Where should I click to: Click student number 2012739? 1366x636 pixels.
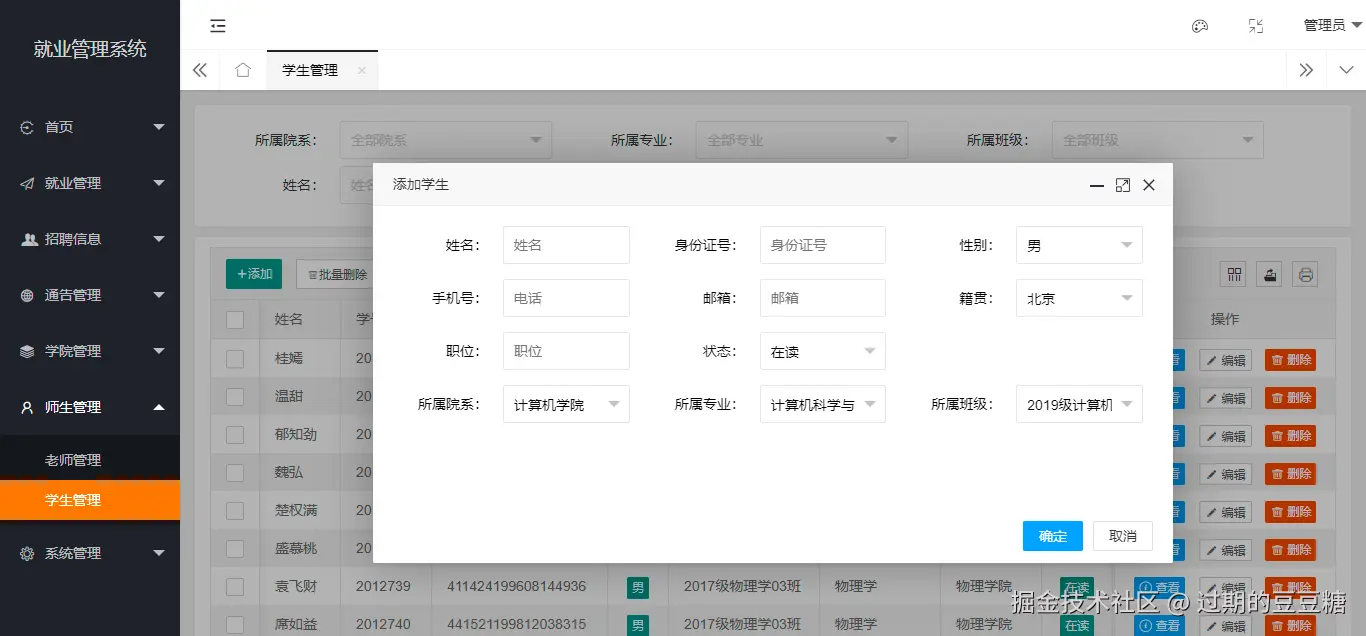[383, 586]
